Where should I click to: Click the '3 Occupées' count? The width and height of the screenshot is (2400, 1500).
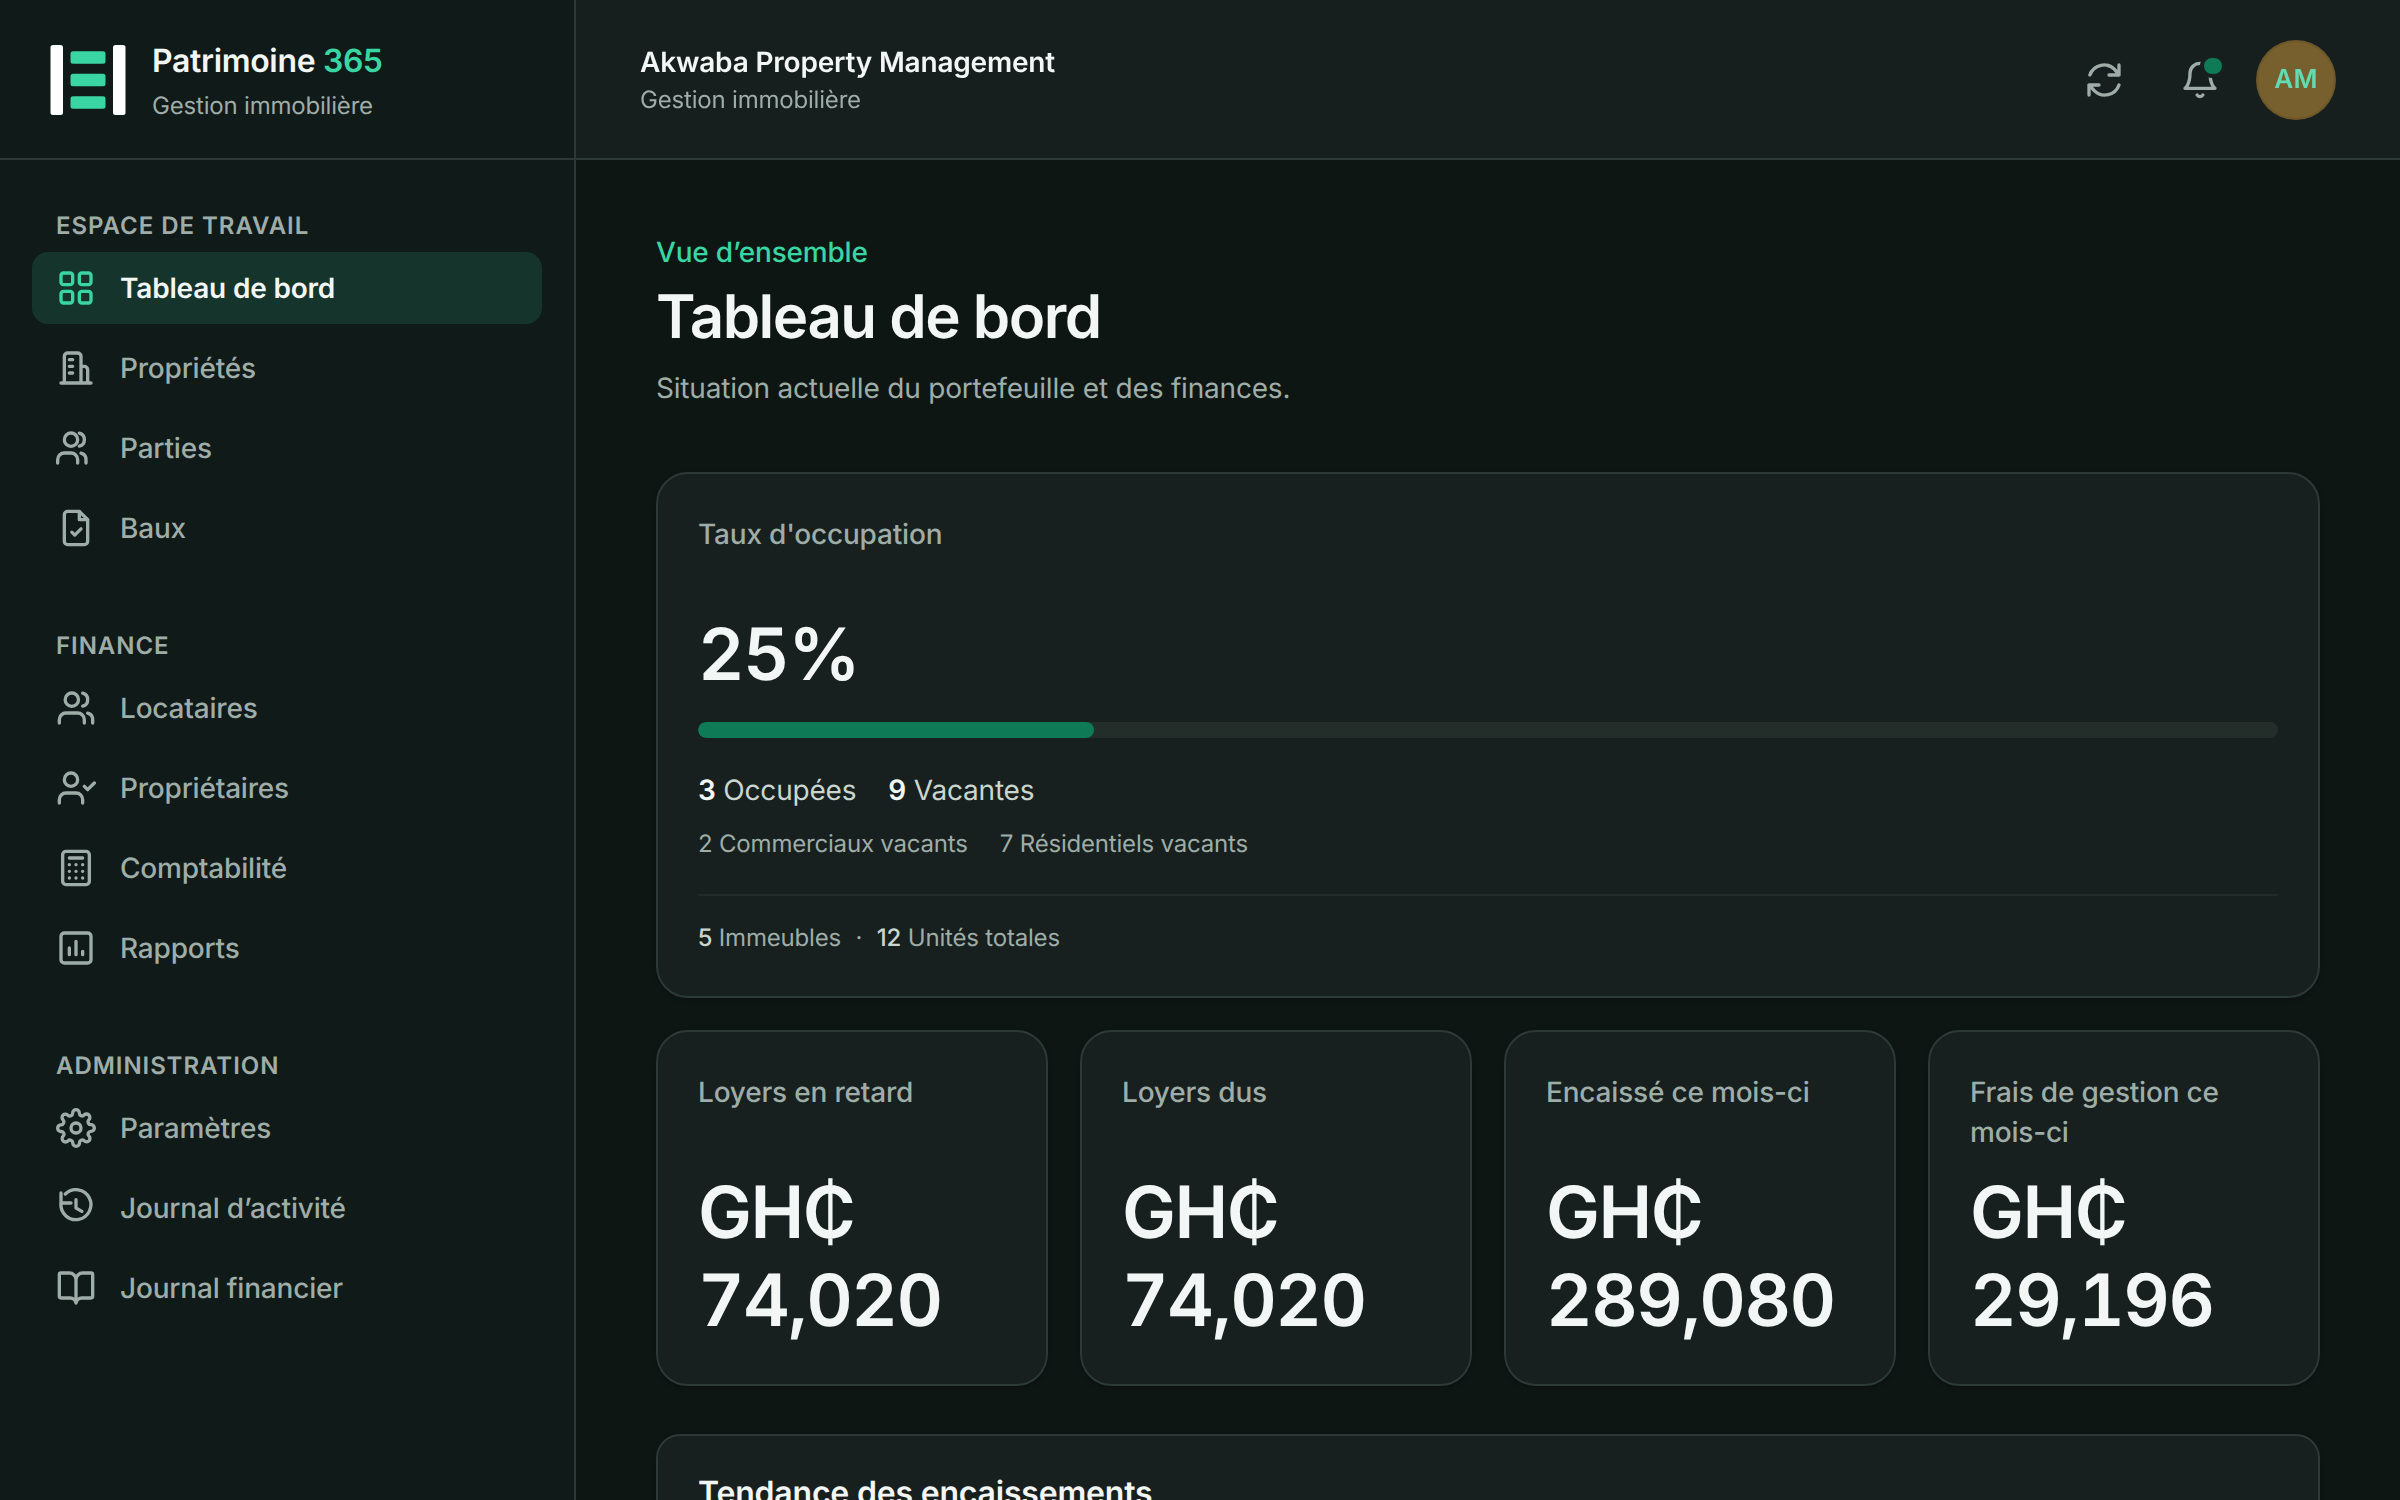[777, 790]
